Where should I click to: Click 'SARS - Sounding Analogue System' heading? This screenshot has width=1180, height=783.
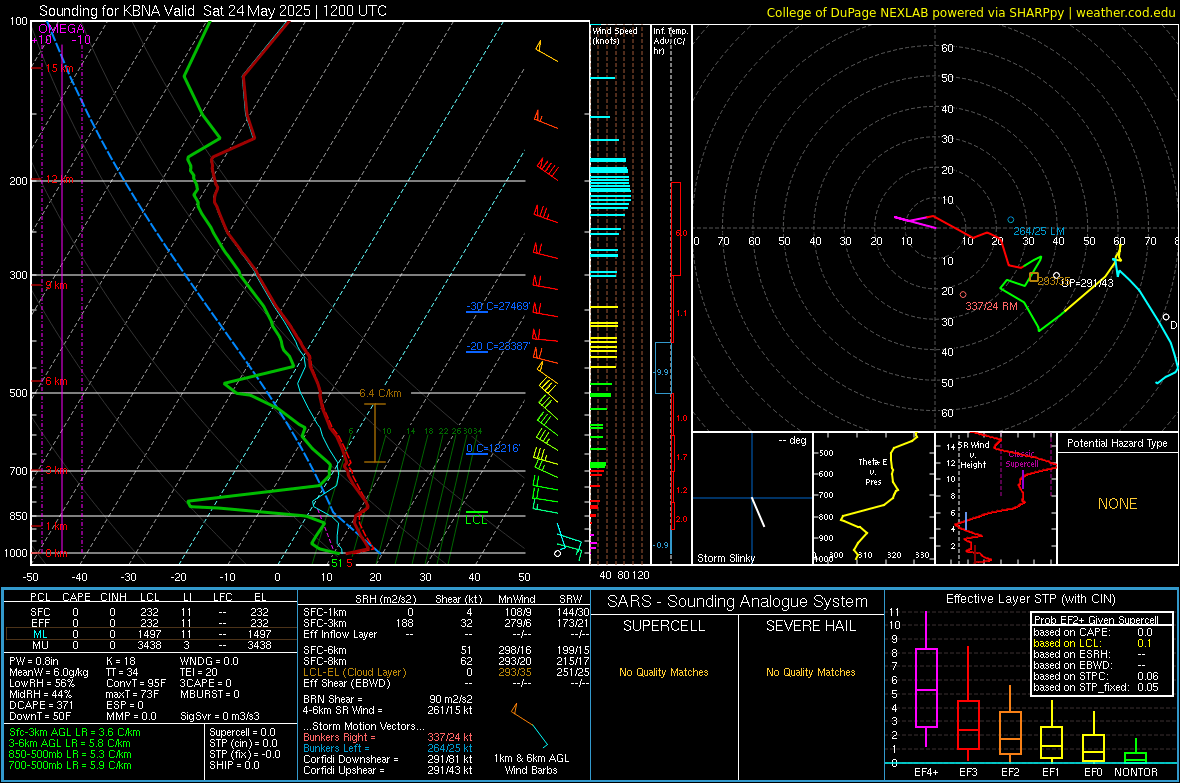(x=738, y=602)
